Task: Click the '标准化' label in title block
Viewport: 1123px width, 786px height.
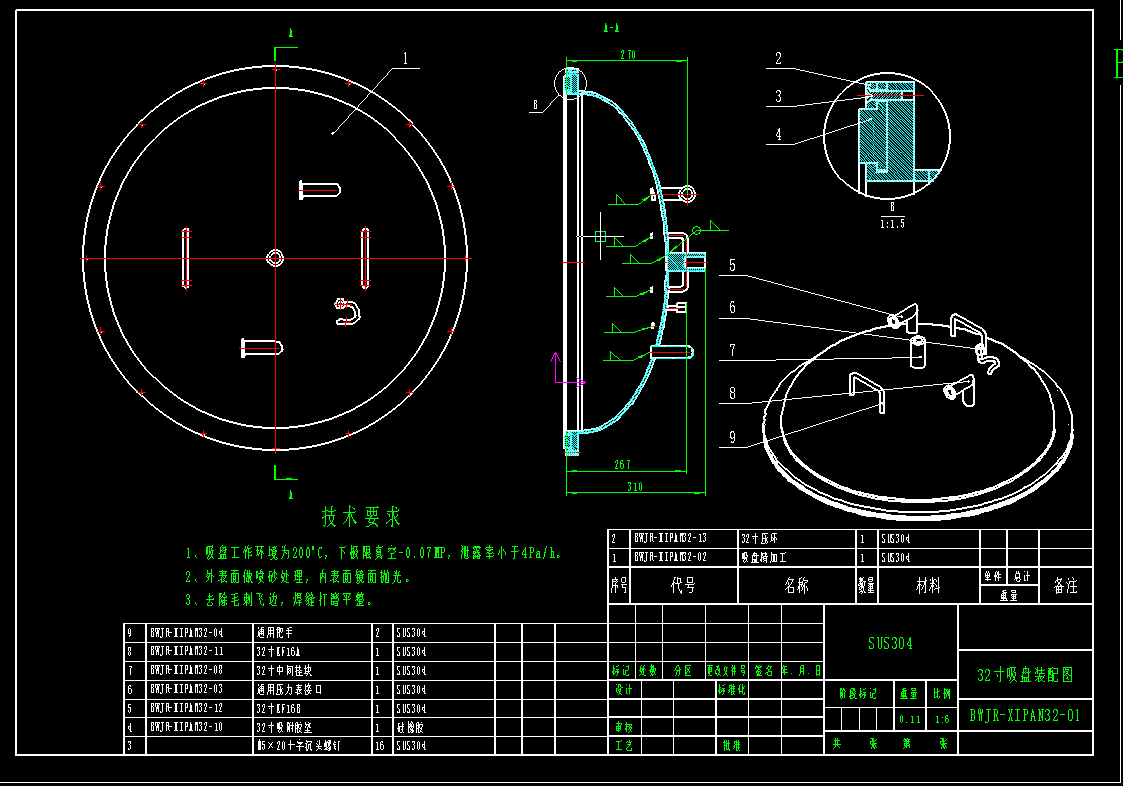Action: tap(731, 690)
